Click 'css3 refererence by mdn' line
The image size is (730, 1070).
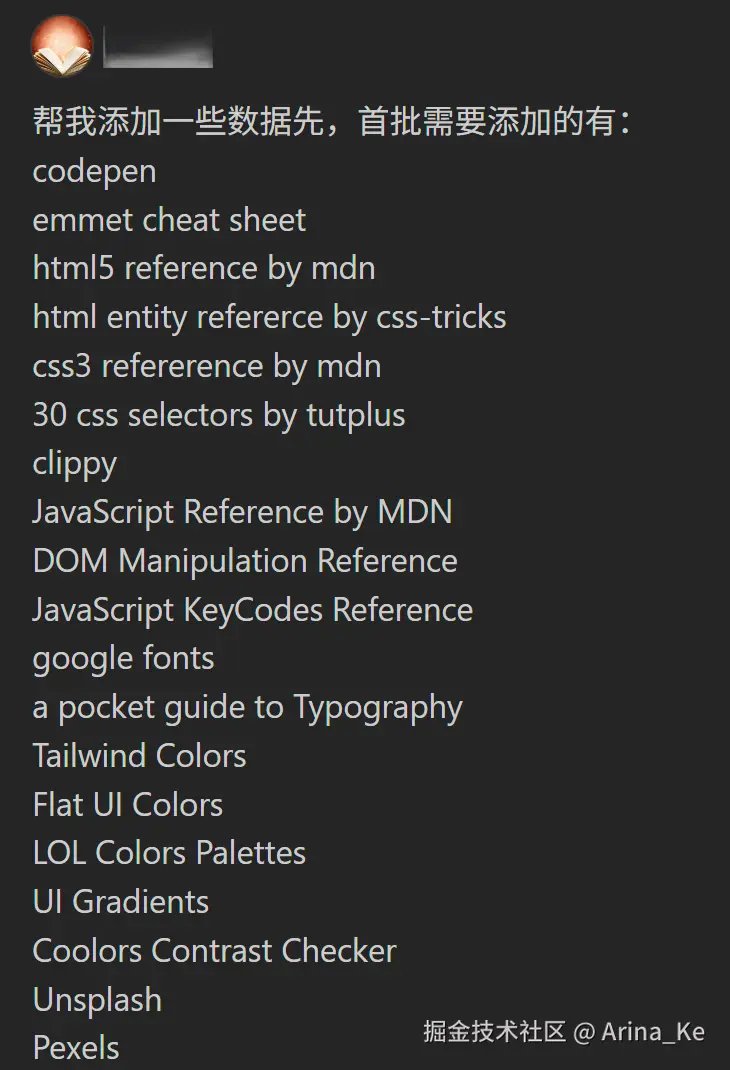point(206,366)
